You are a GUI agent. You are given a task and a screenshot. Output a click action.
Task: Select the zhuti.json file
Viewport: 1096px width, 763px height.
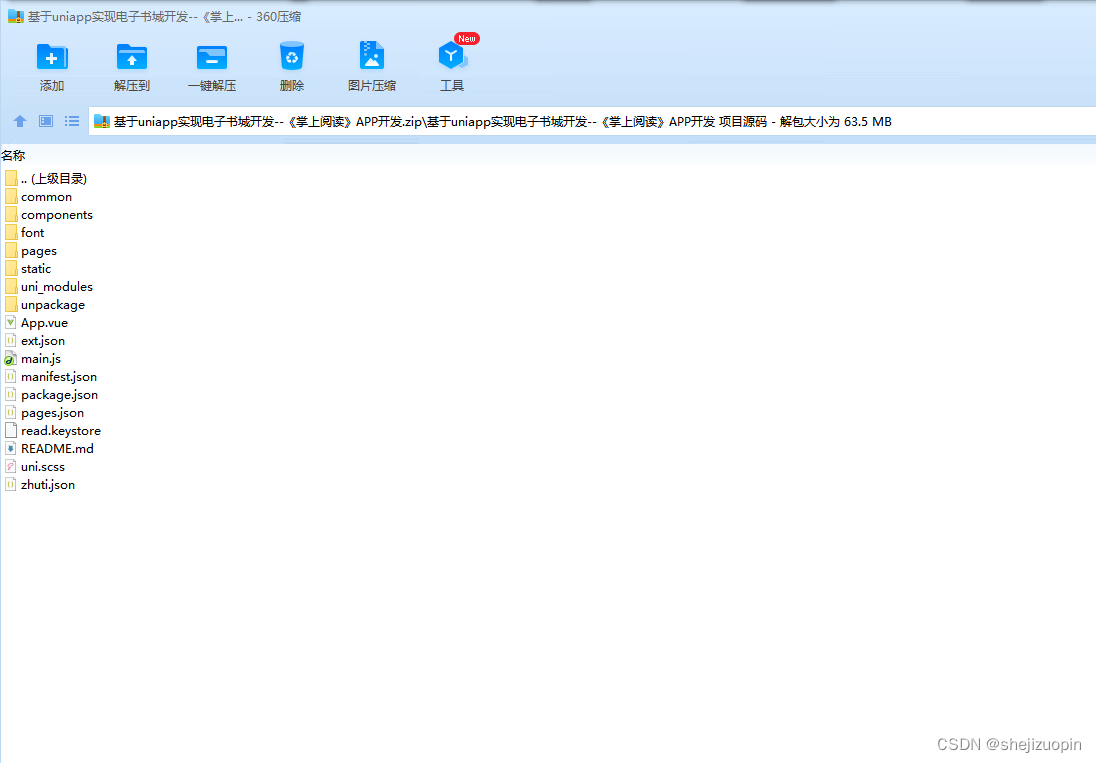click(40, 485)
